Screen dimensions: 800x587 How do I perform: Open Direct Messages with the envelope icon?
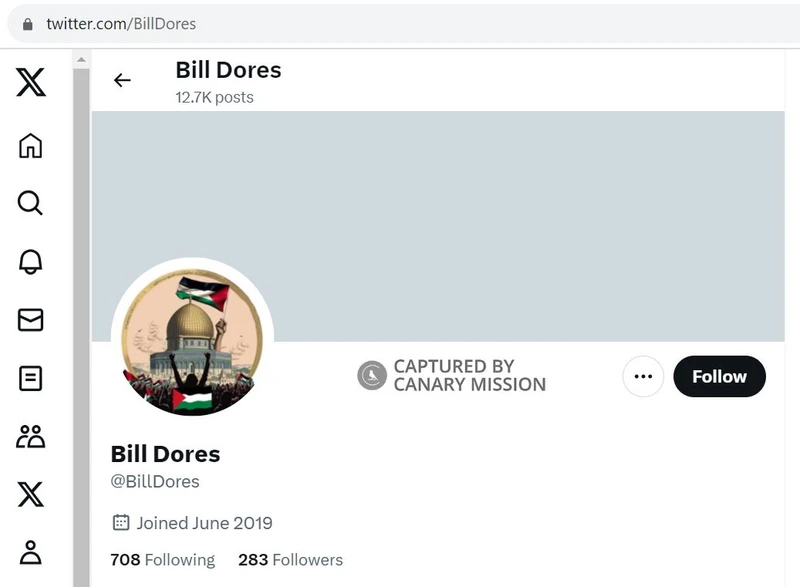point(30,320)
